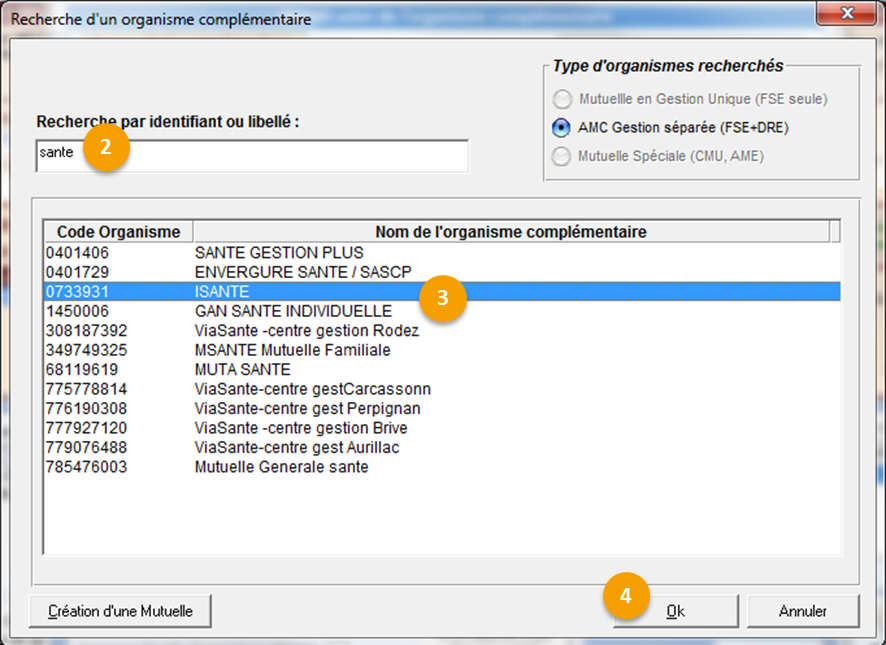Cancel with the Annuler button
Viewport: 886px width, 645px height.
pyautogui.click(x=802, y=611)
